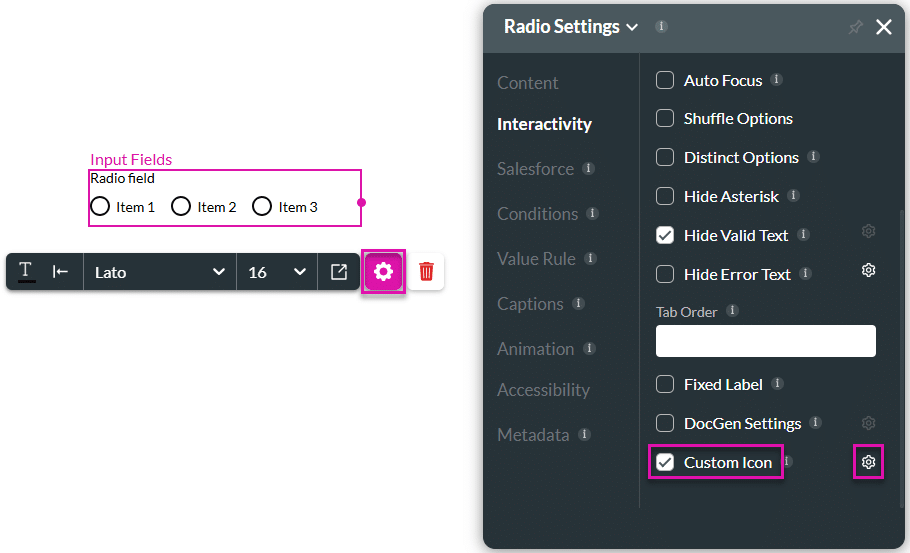Screen dimensions: 910x553
Task: Click the info icon beside Radio Settings title
Action: [x=661, y=26]
